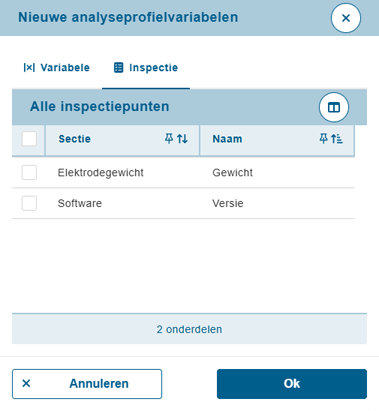The width and height of the screenshot is (379, 411).
Task: Click the Sectie column header label
Action: [75, 139]
